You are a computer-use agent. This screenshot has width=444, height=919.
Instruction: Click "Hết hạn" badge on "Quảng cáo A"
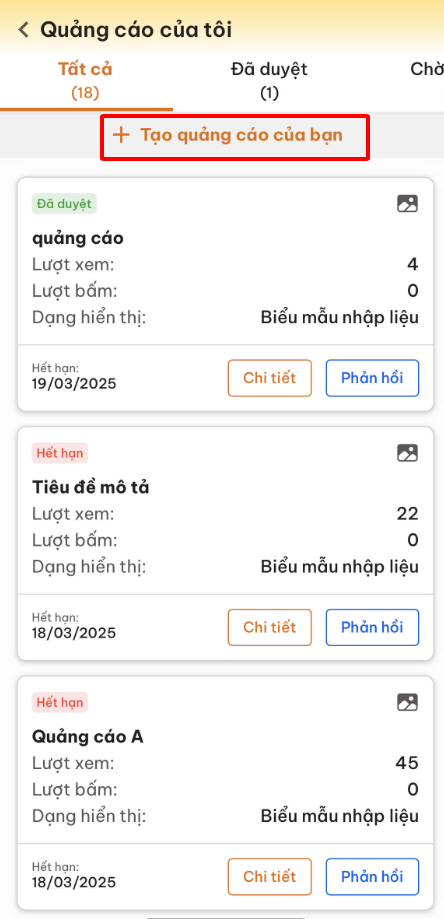pos(60,702)
